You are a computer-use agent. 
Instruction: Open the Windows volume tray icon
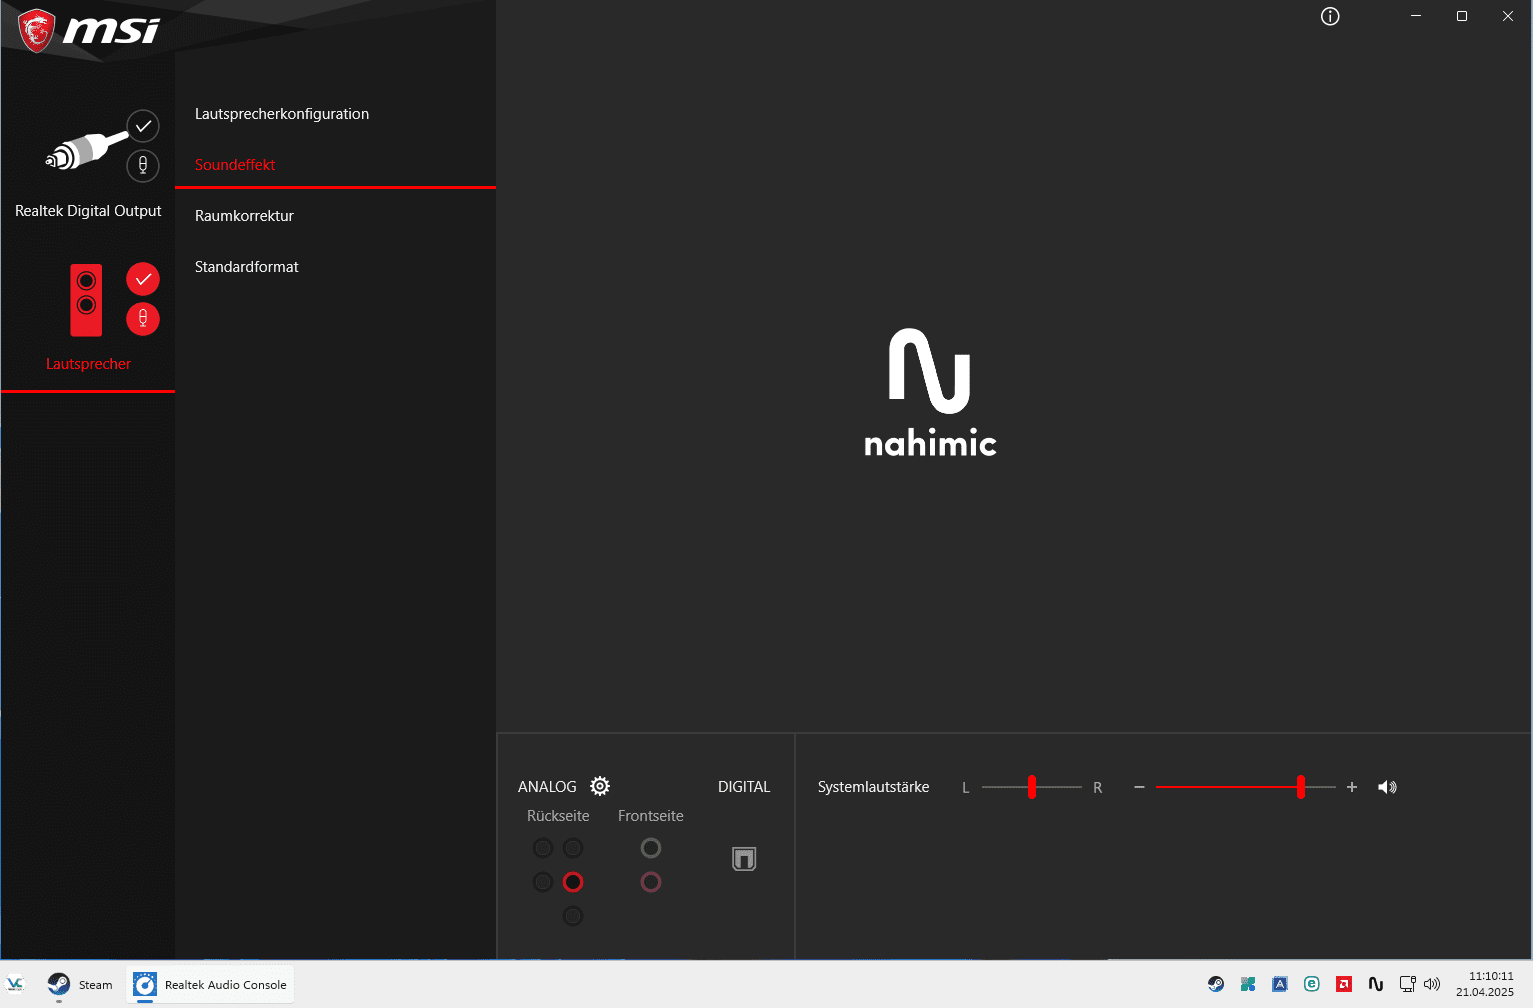tap(1432, 984)
